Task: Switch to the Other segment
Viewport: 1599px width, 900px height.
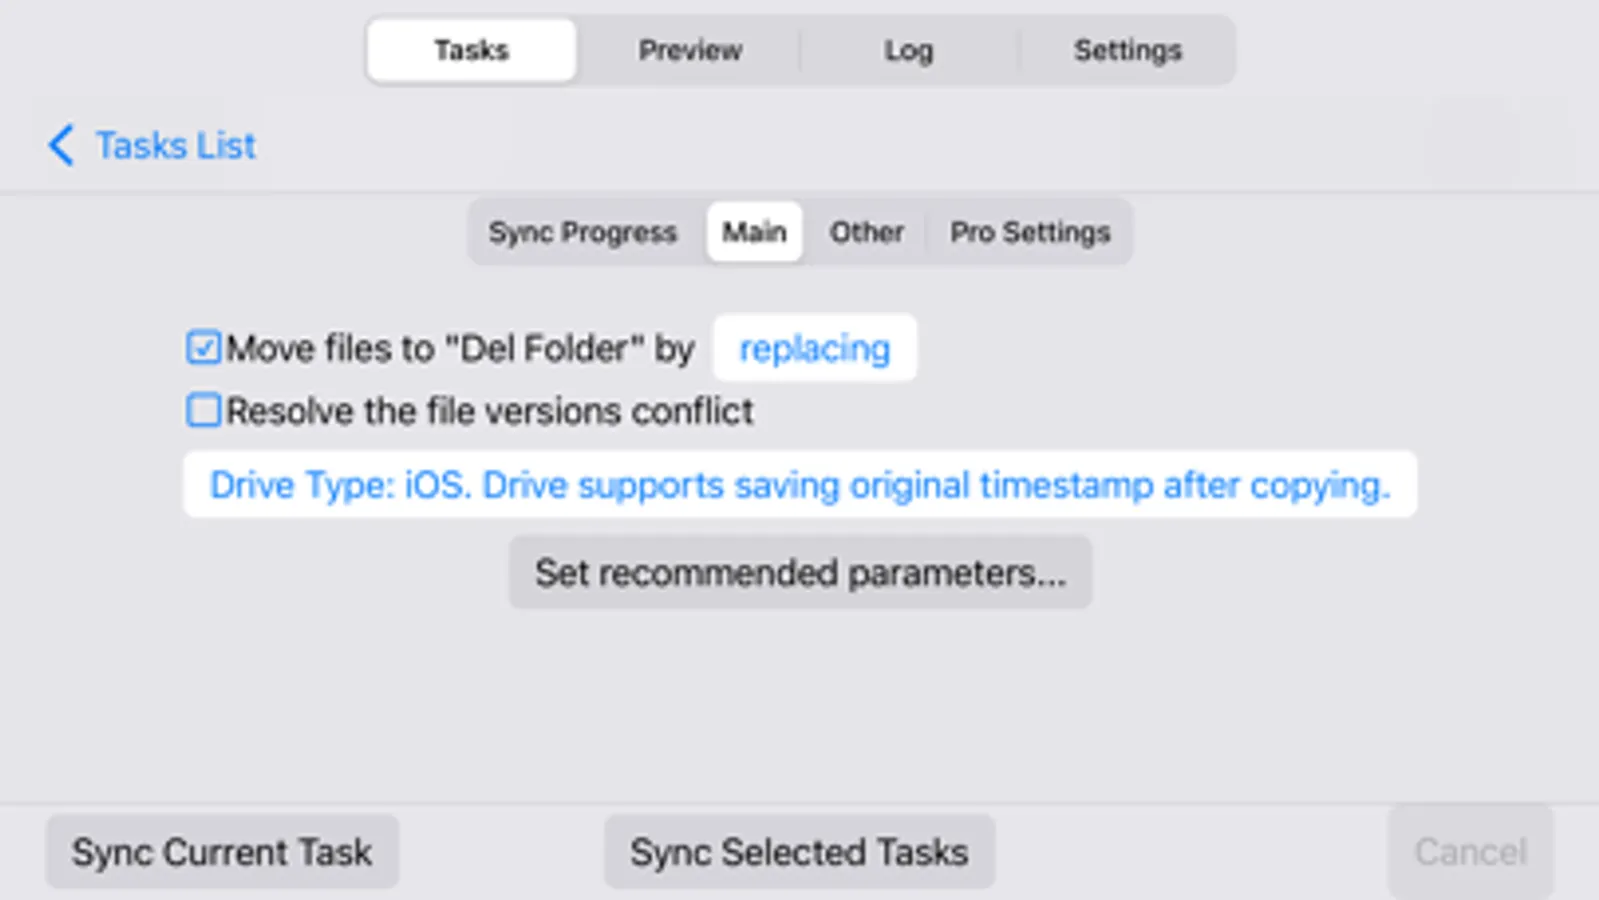Action: [866, 232]
